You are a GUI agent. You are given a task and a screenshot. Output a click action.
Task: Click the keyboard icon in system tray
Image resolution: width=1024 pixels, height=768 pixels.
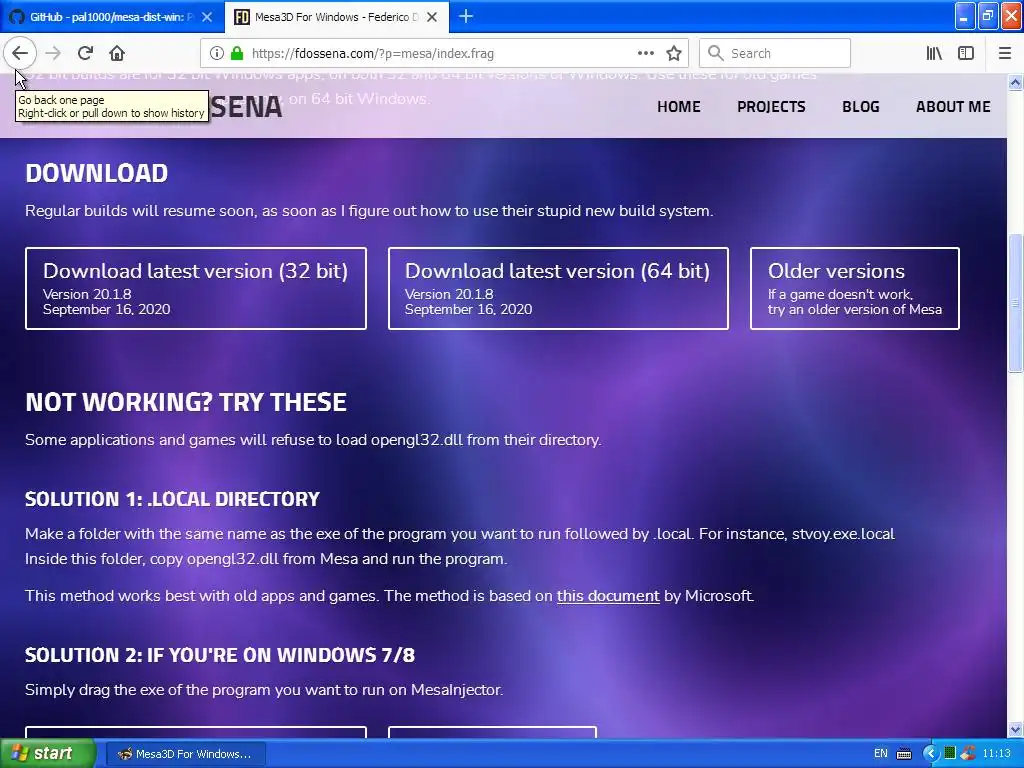tap(904, 754)
